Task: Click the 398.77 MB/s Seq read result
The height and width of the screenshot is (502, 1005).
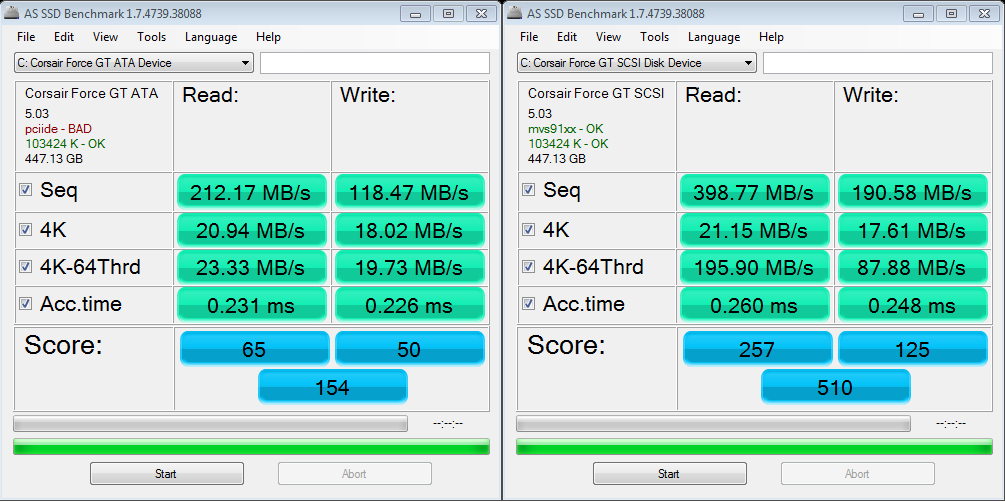Action: 754,192
